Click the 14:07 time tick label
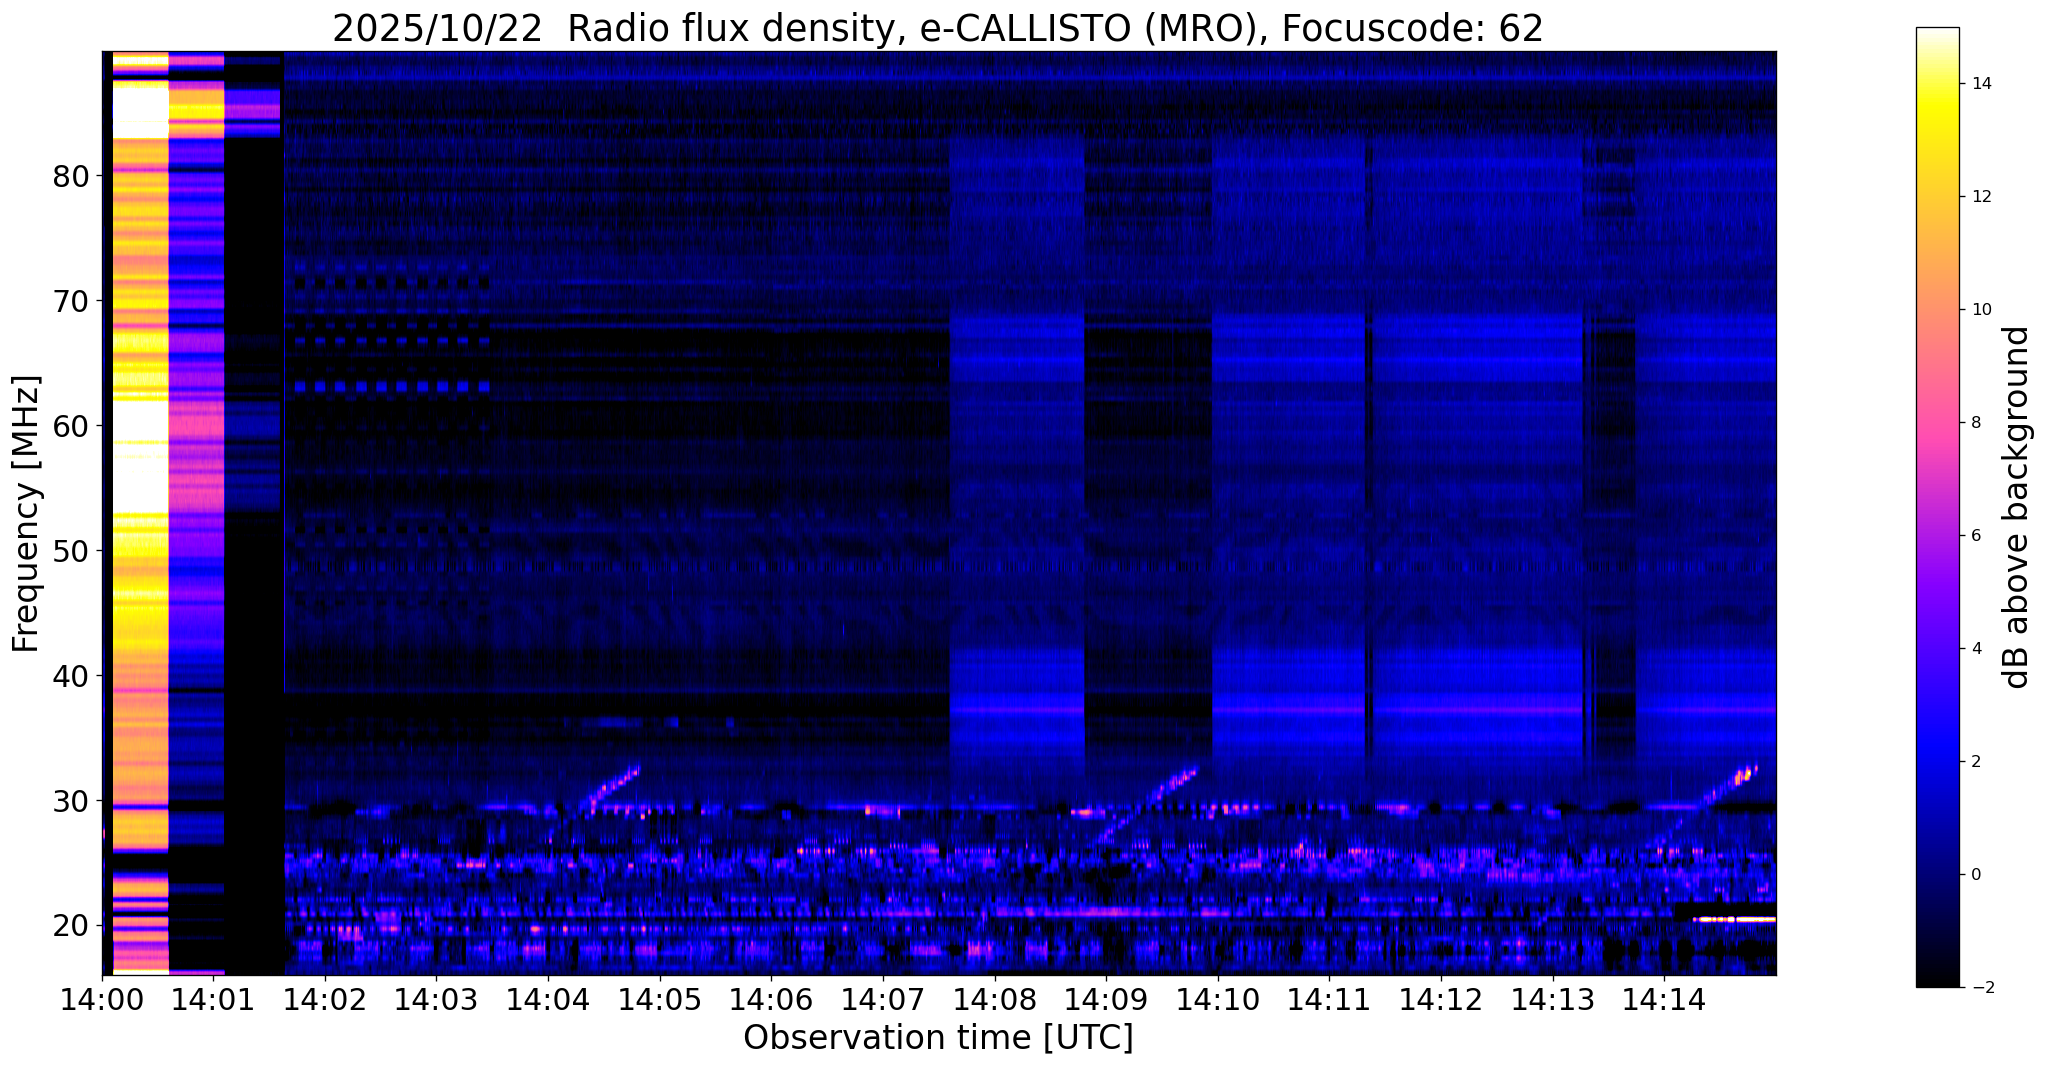Image resolution: width=2047 pixels, height=1067 pixels. pos(882,1000)
